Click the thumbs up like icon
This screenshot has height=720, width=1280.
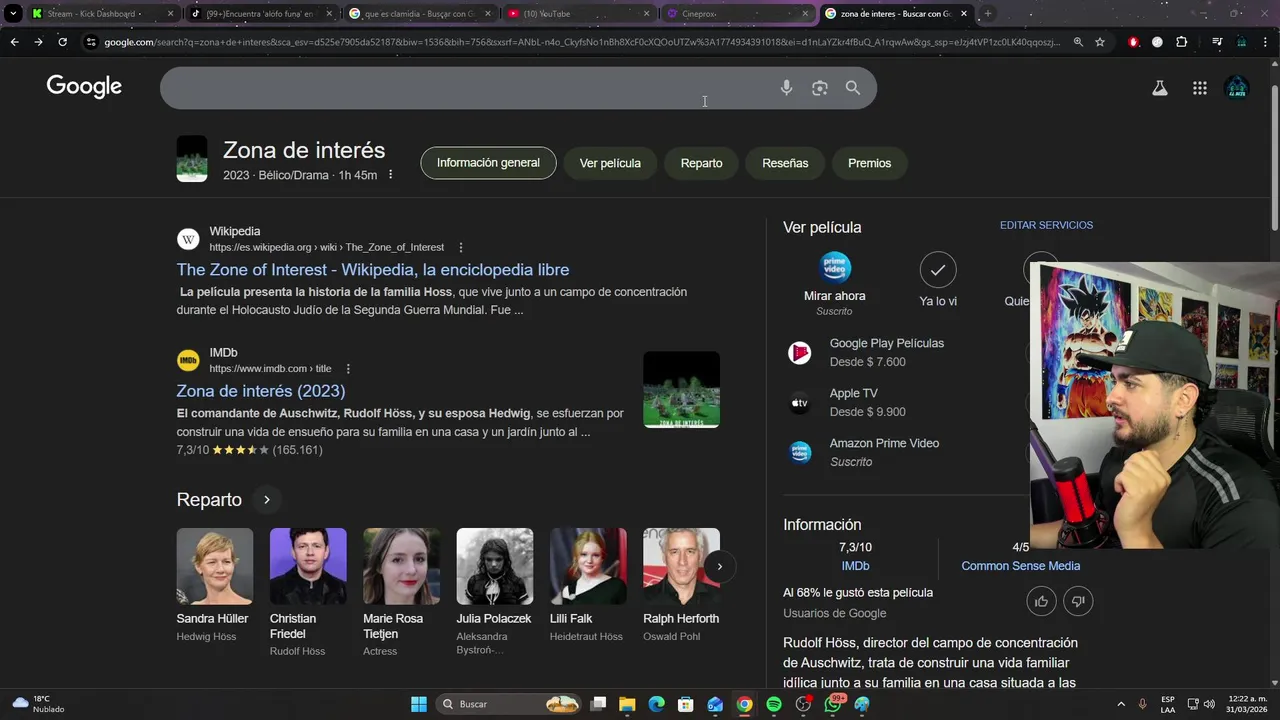pyautogui.click(x=1042, y=601)
